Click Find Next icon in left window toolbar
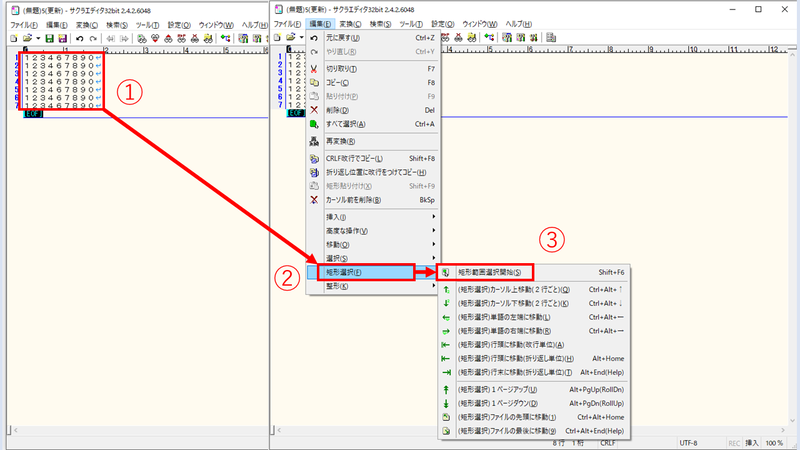This screenshot has width=800, height=450. [x=155, y=38]
